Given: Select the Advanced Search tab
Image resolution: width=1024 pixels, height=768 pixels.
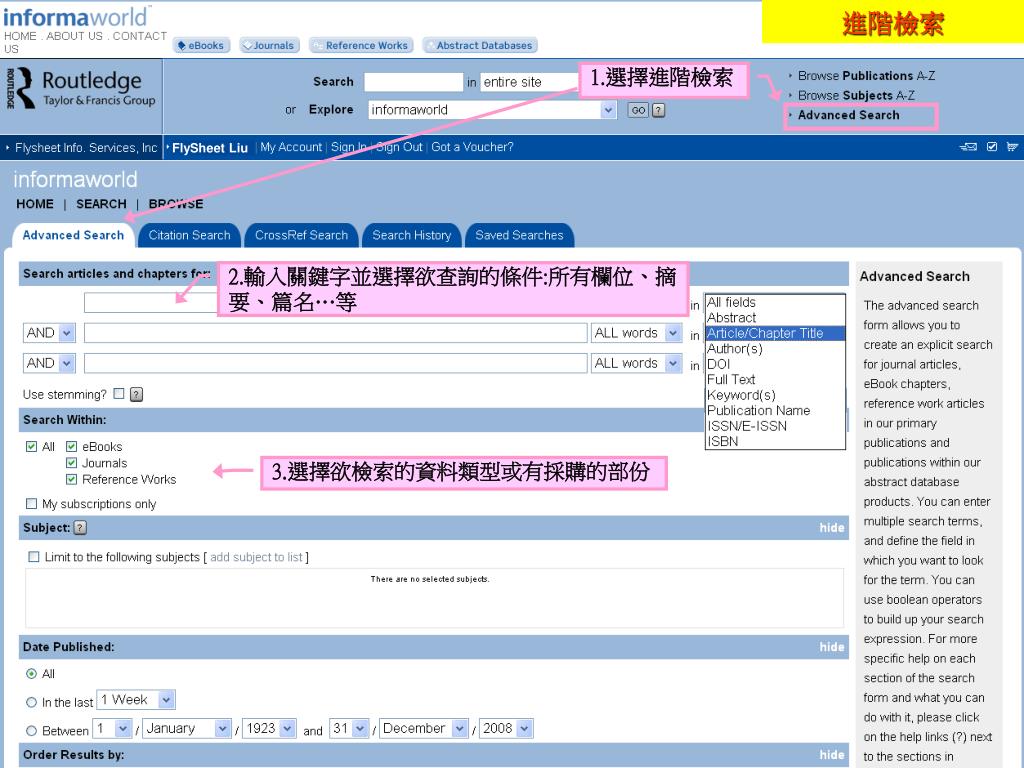Looking at the screenshot, I should point(73,235).
